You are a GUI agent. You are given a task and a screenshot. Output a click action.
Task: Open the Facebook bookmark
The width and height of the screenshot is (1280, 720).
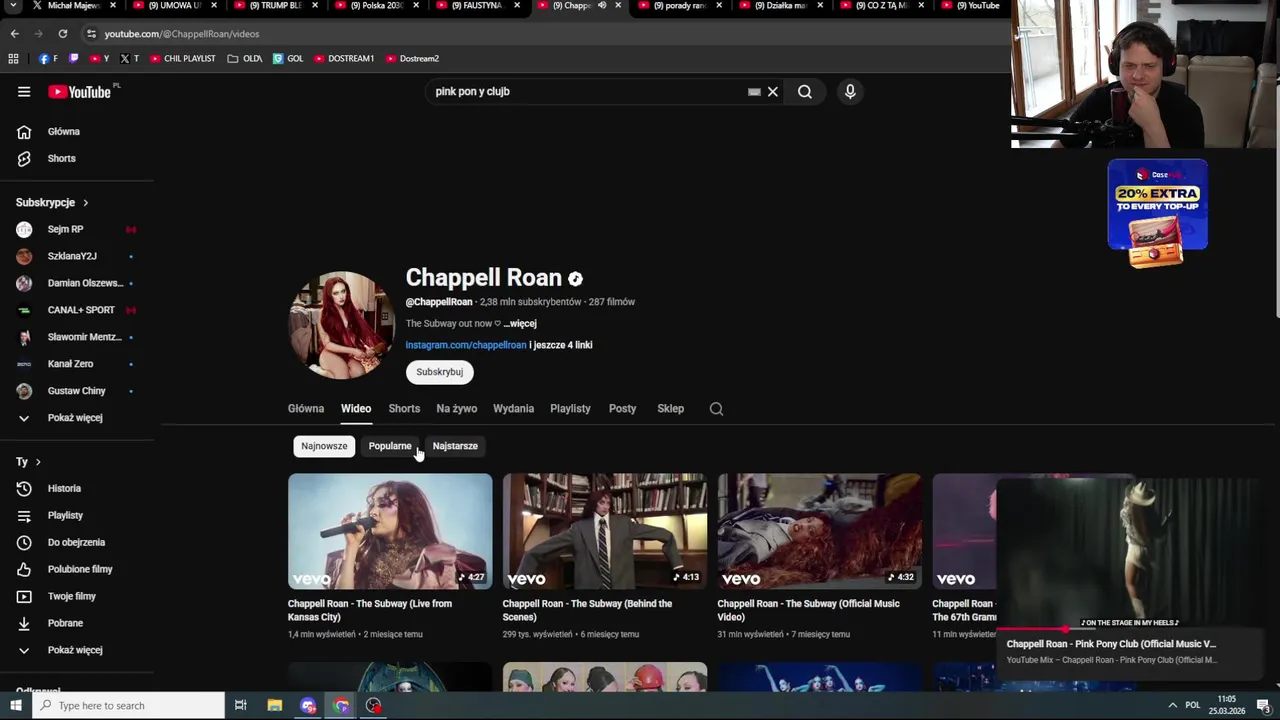tap(48, 59)
